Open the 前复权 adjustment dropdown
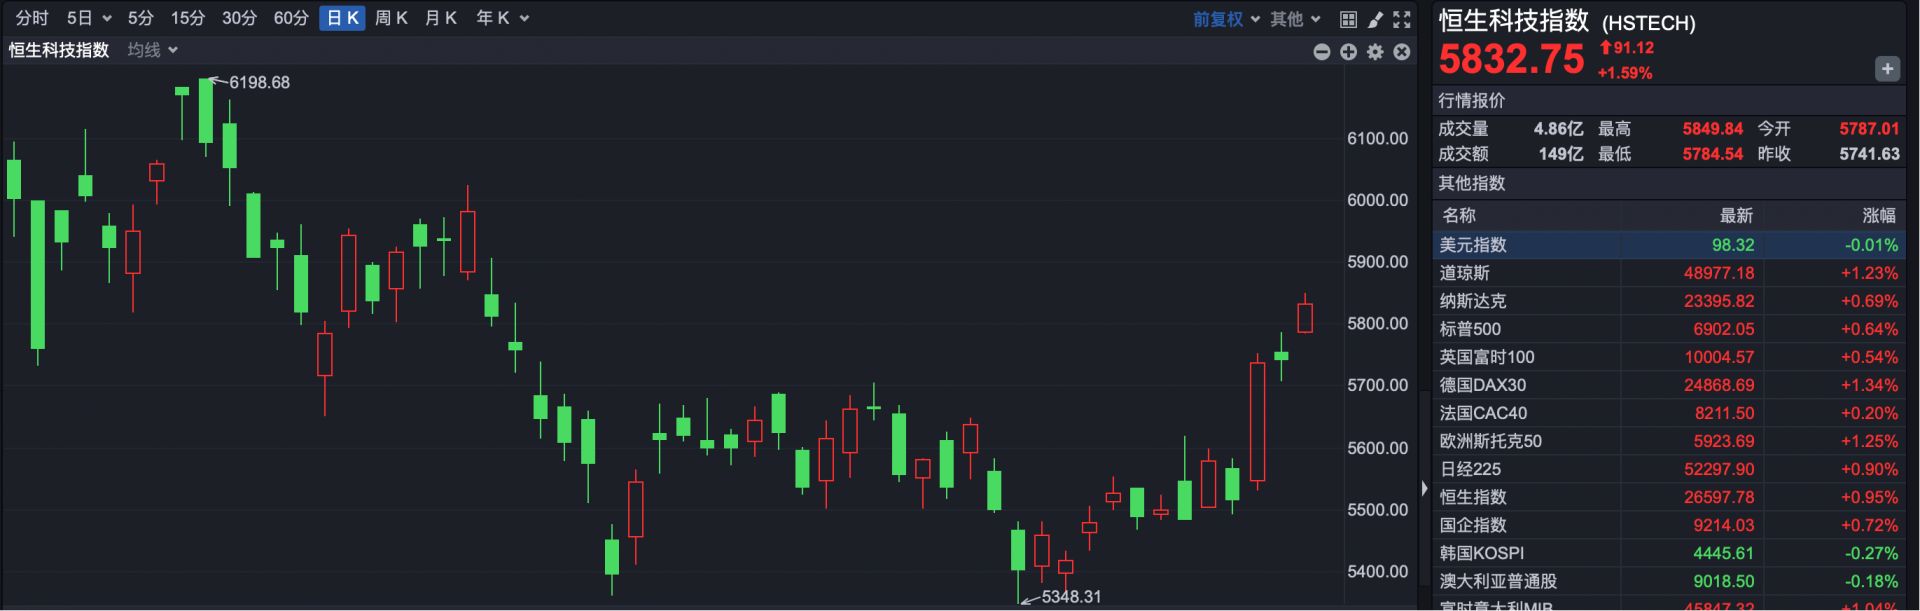 click(x=1225, y=19)
